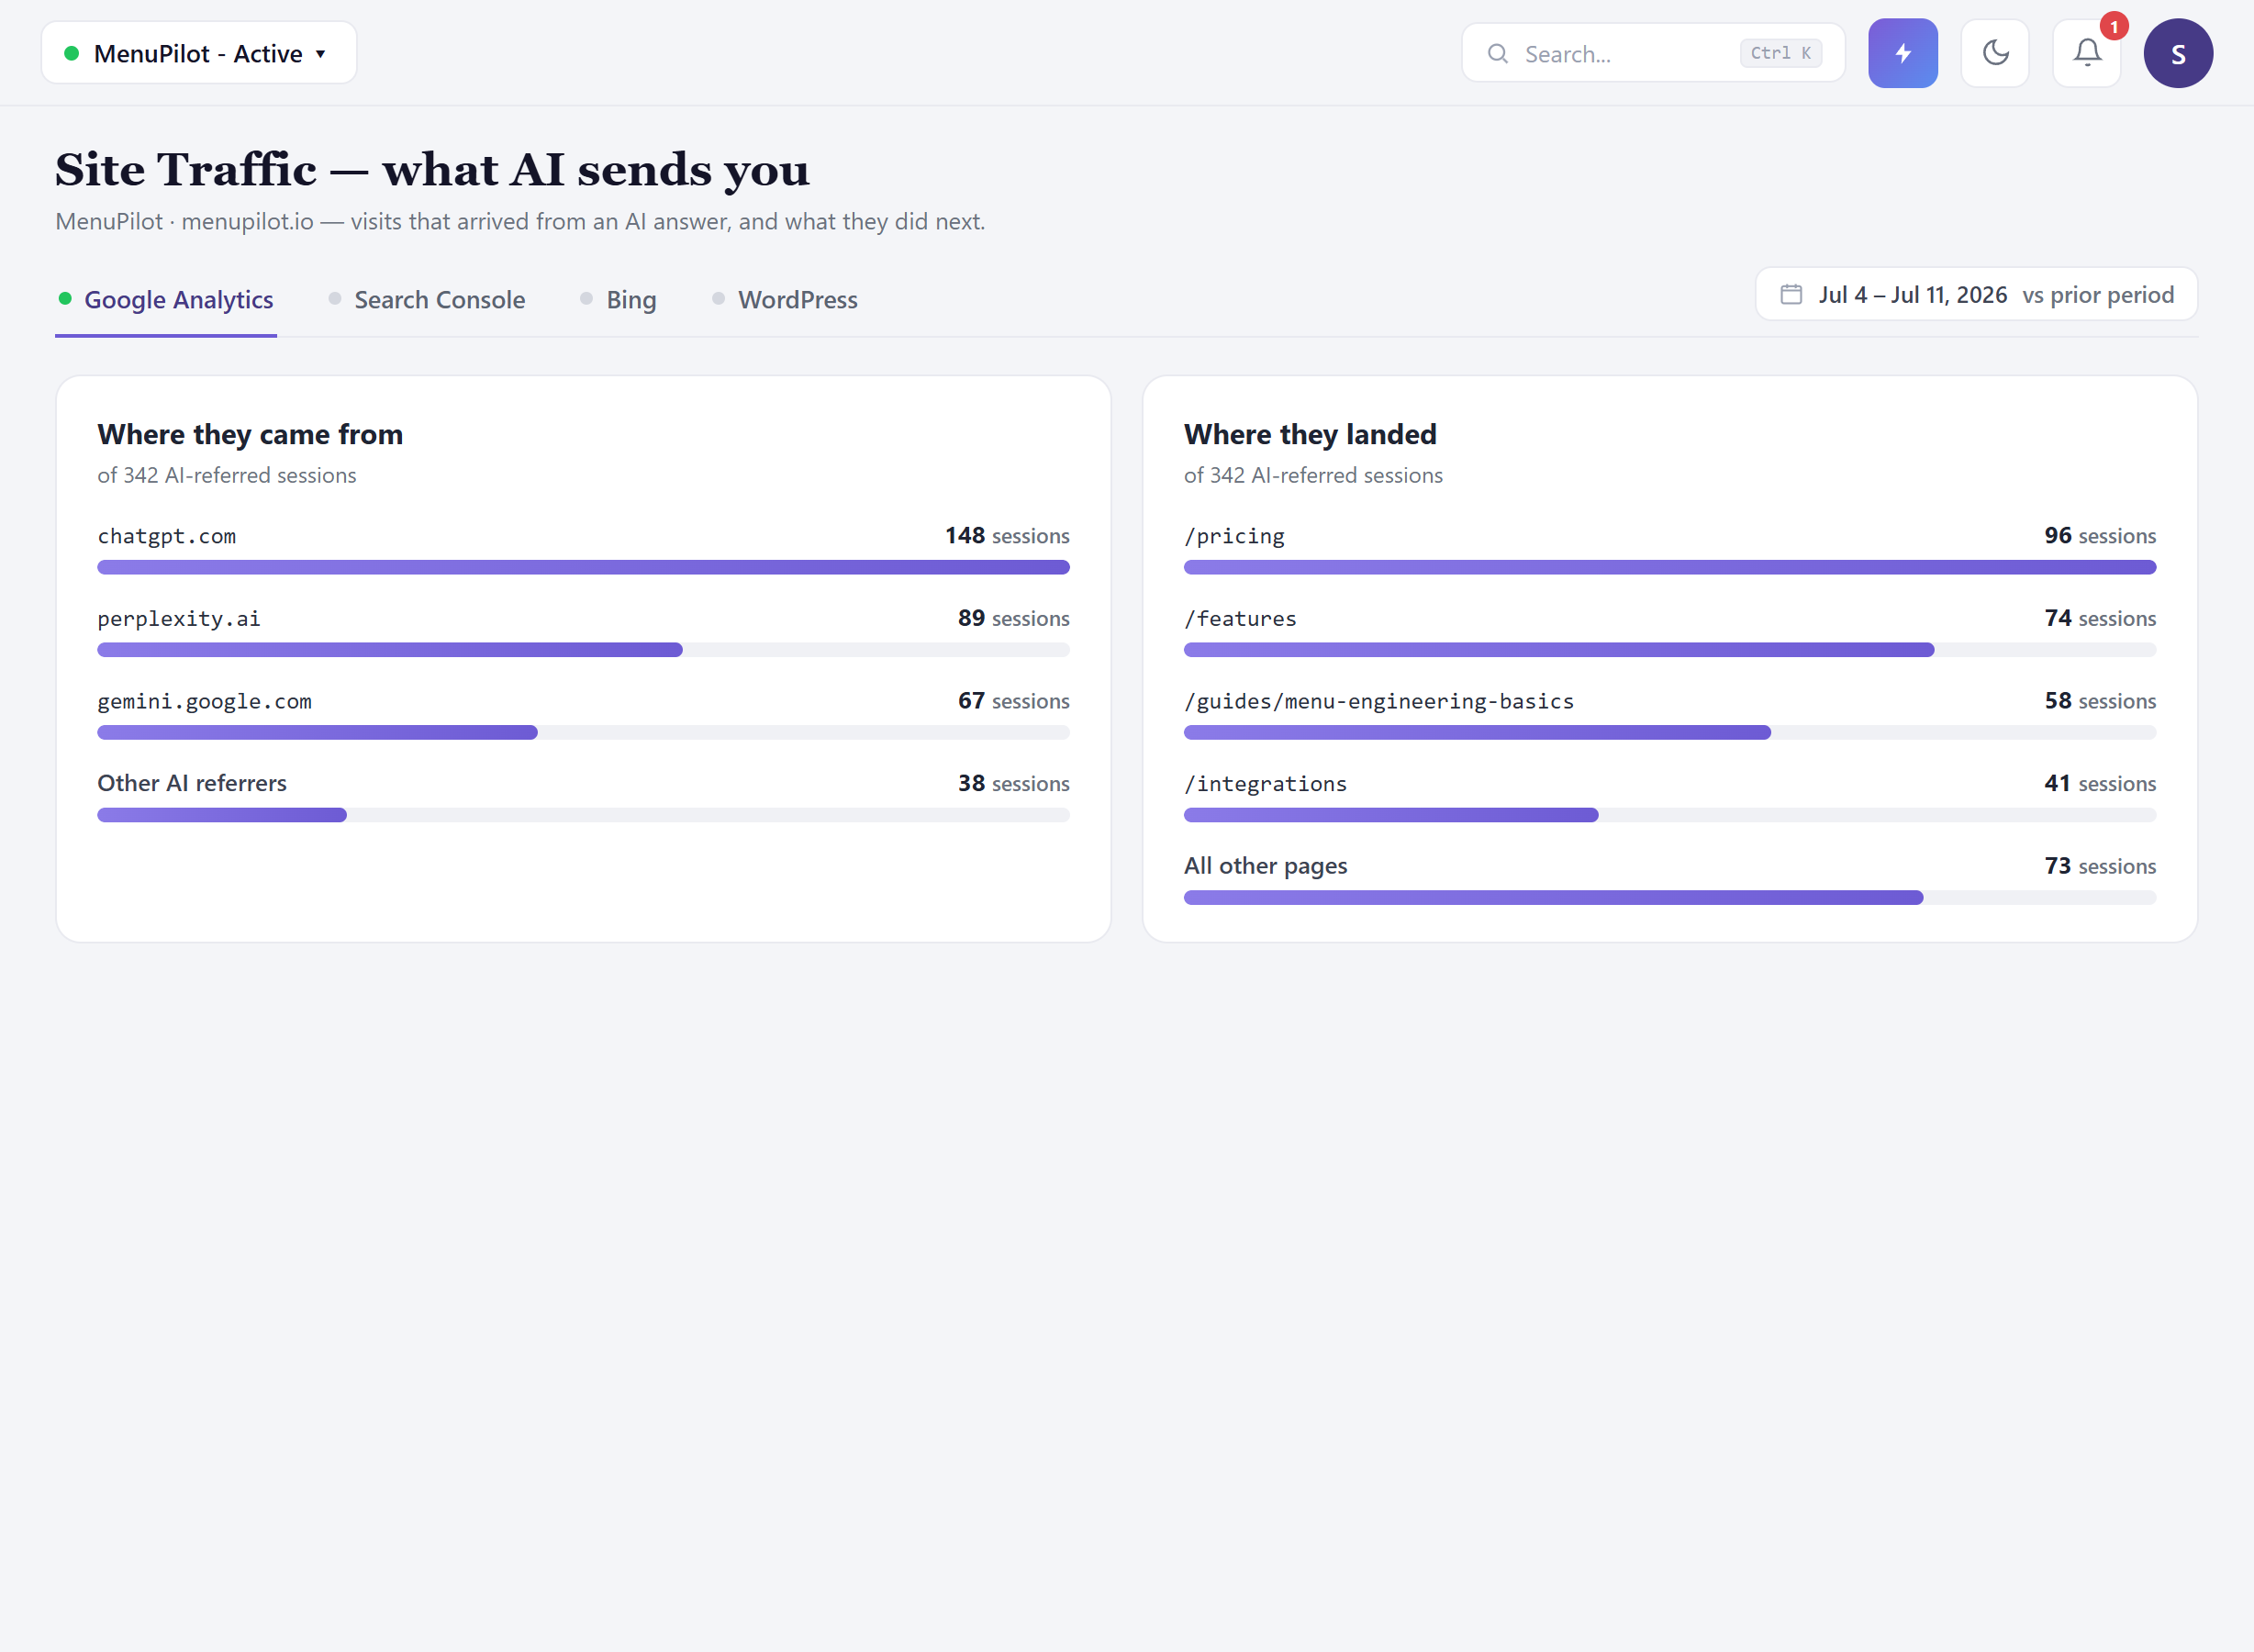Click the search magnifier icon
Viewport: 2254px width, 1652px height.
click(x=1497, y=54)
